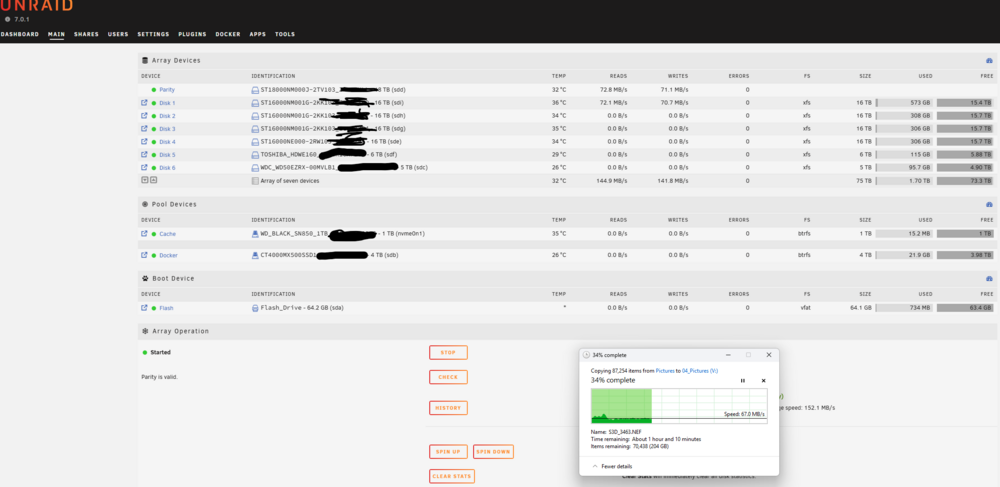
Task: Open the browse icon beside Disk 5
Action: point(144,154)
